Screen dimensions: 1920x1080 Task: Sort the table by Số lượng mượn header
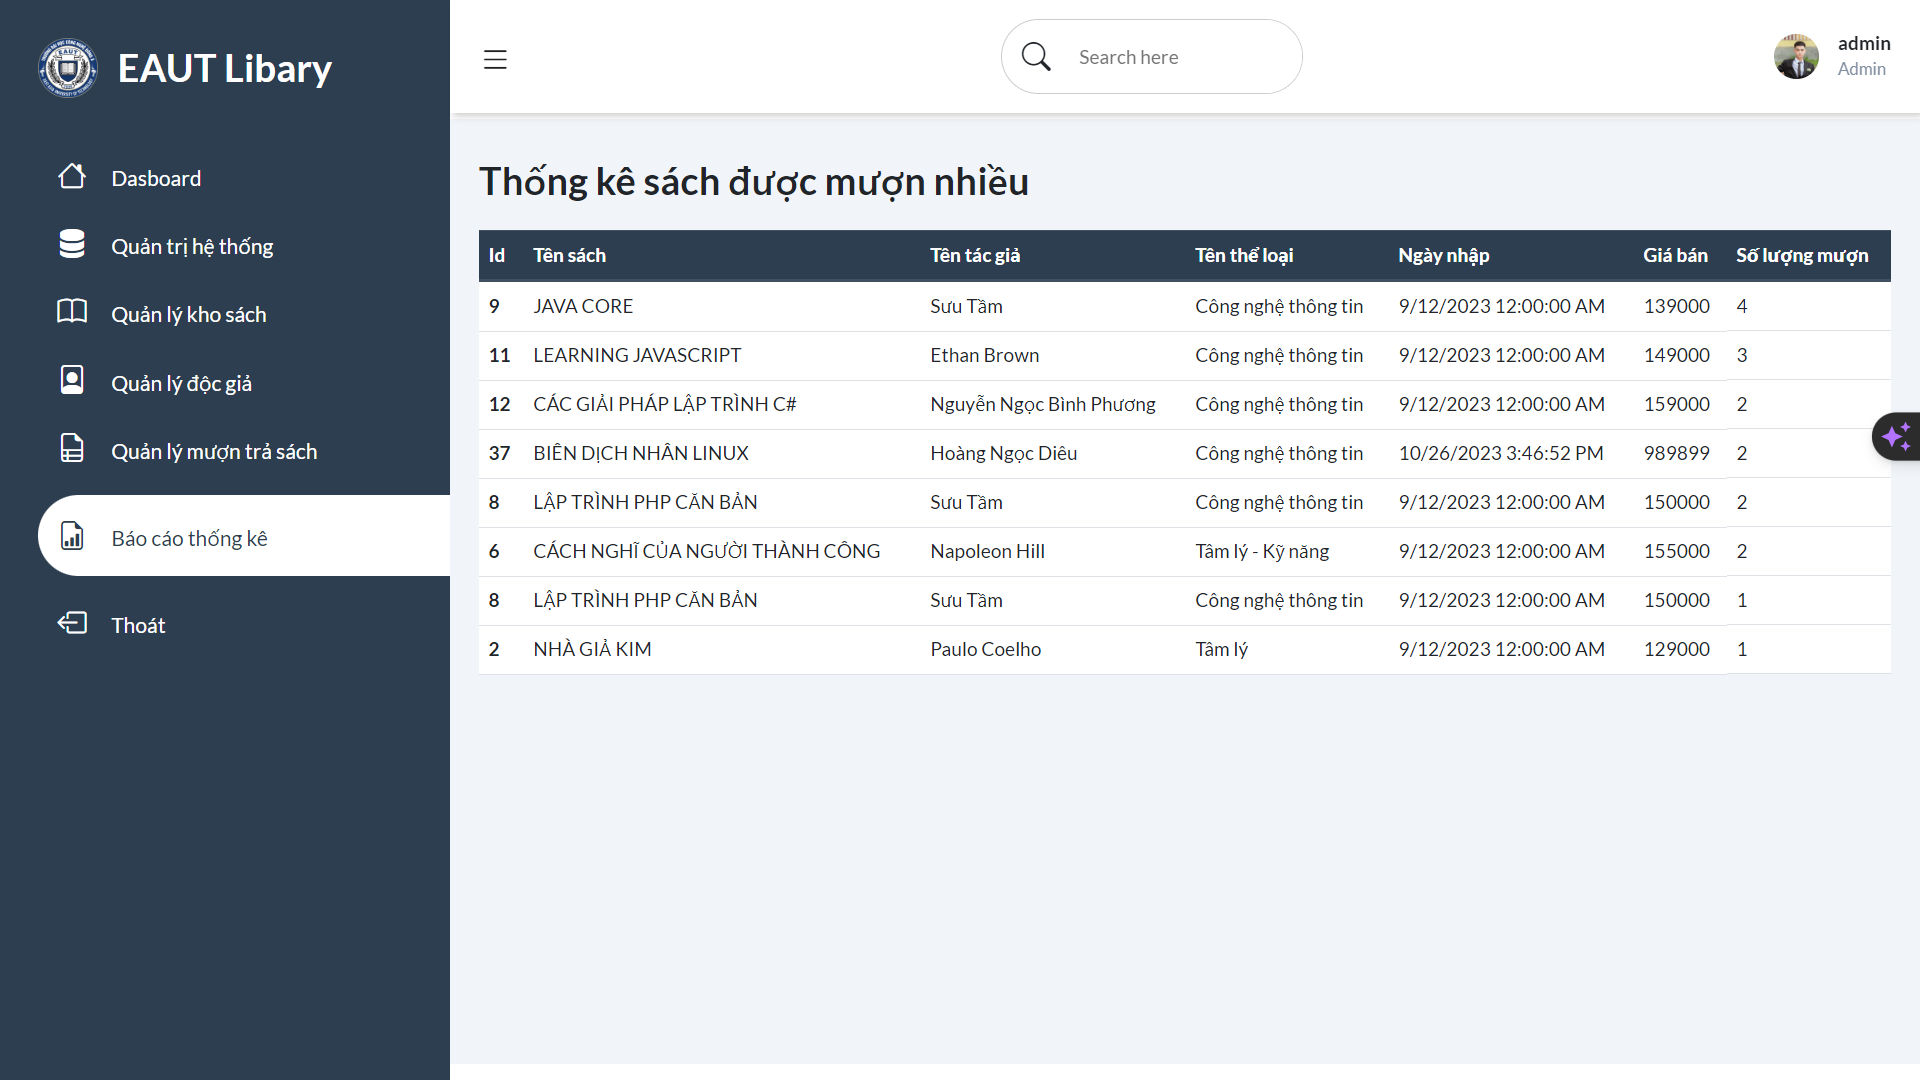pyautogui.click(x=1802, y=255)
